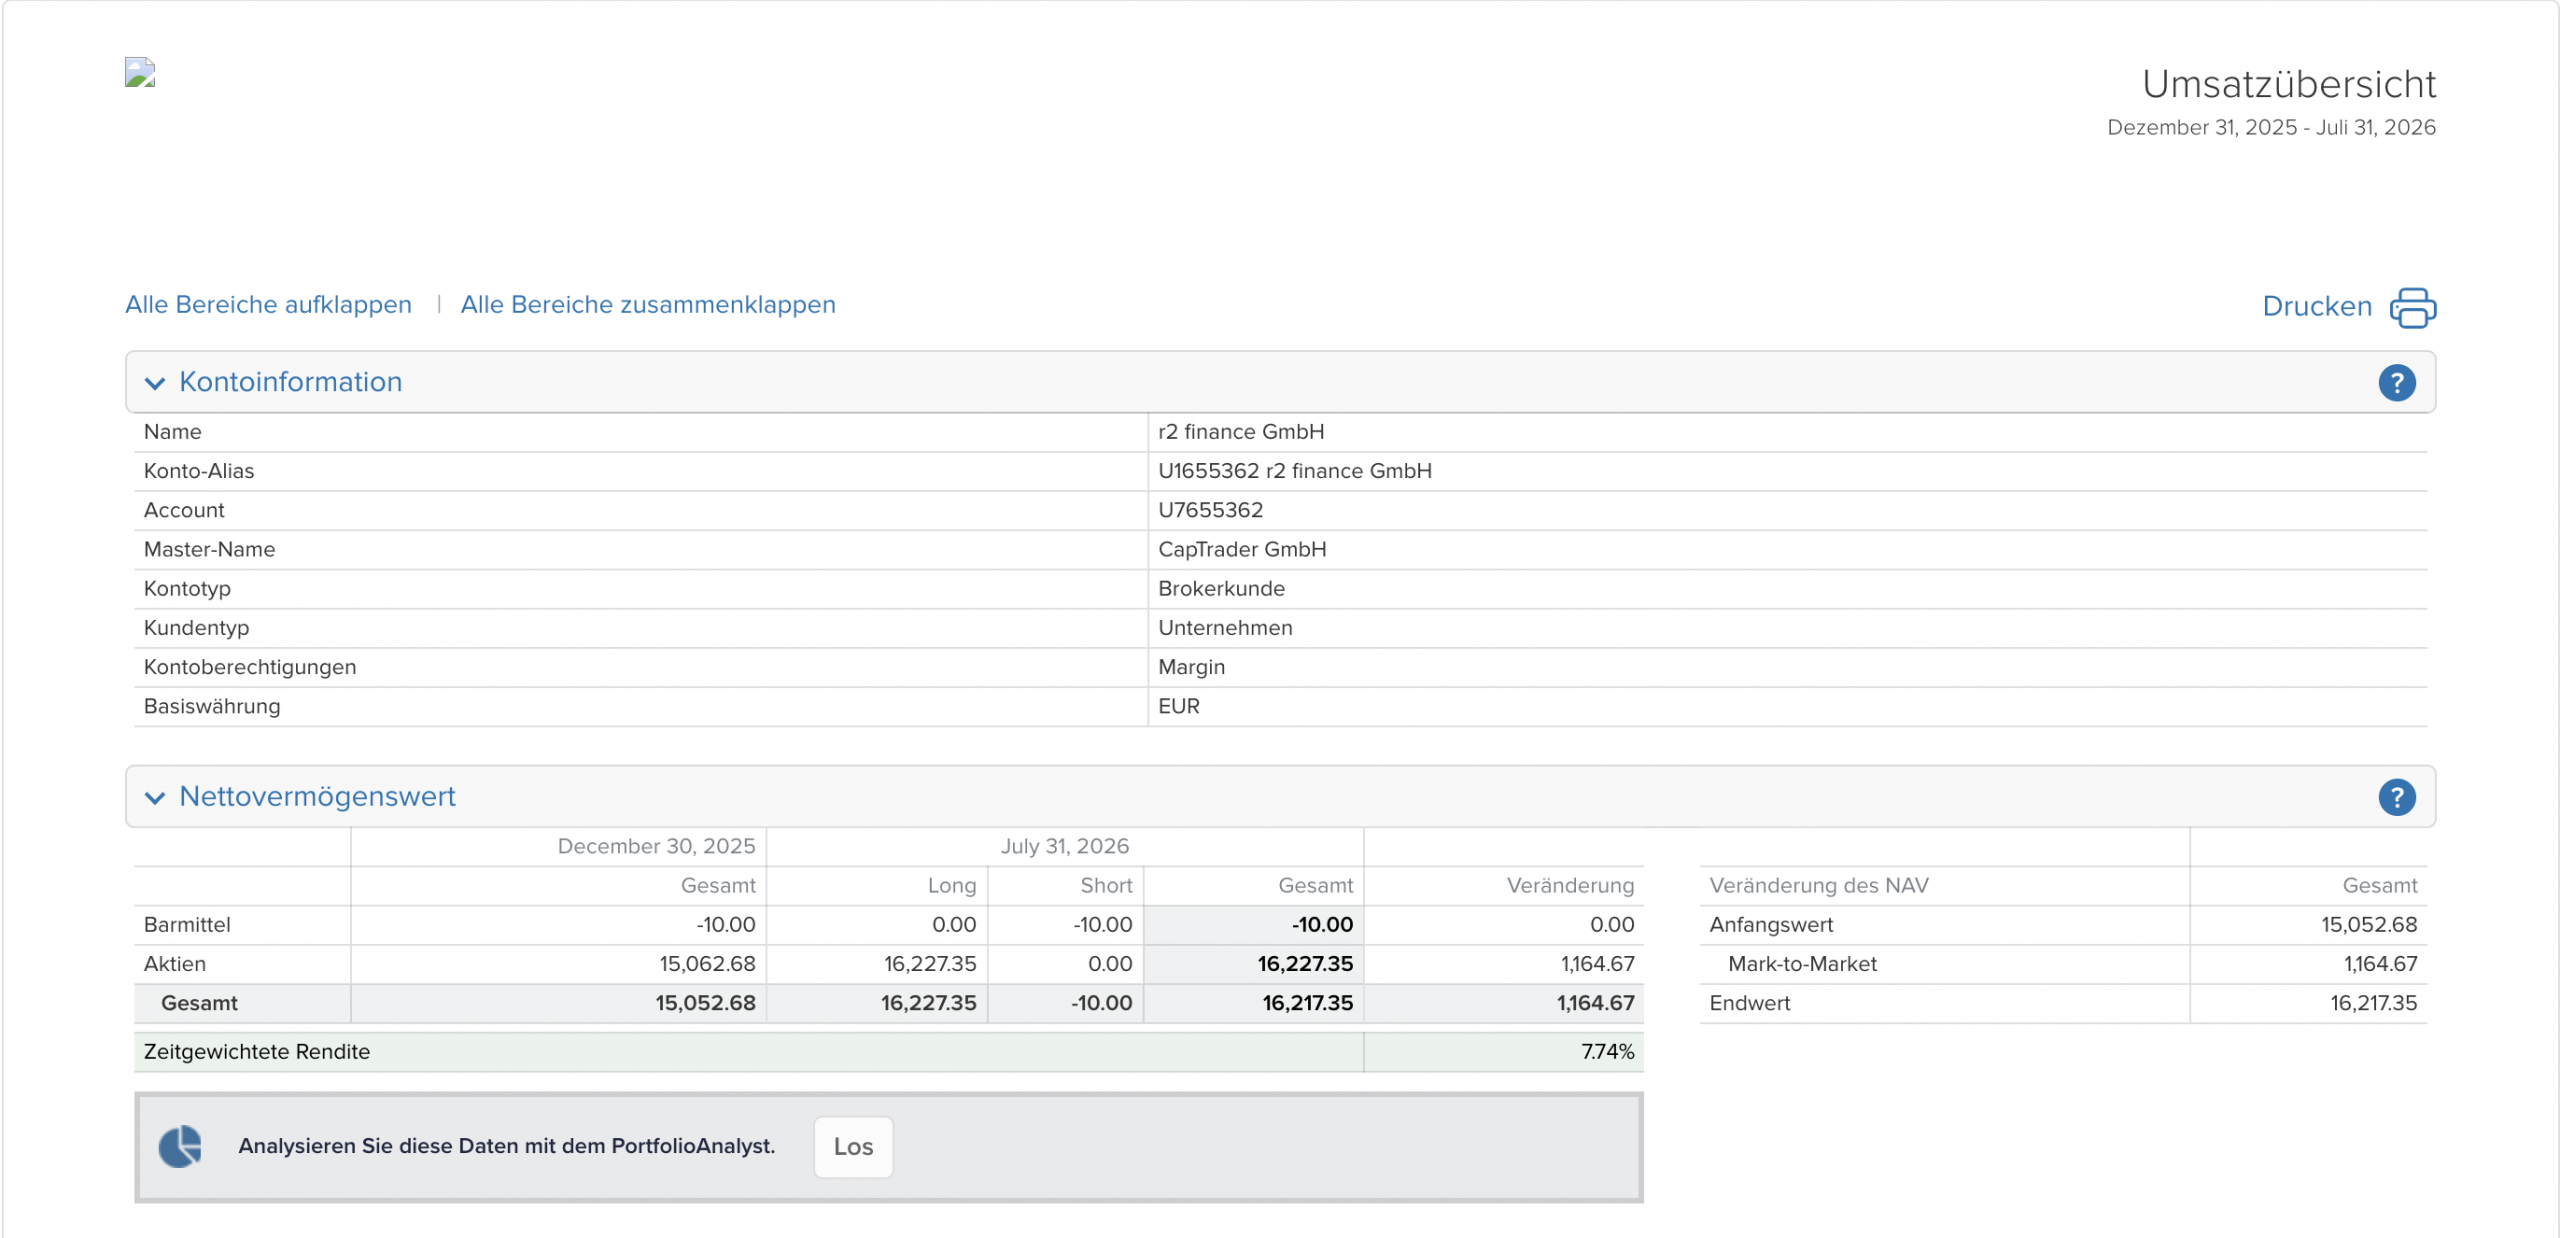Image resolution: width=2560 pixels, height=1238 pixels.
Task: Expand all sections via Alle Bereiche aufklappen
Action: click(268, 304)
